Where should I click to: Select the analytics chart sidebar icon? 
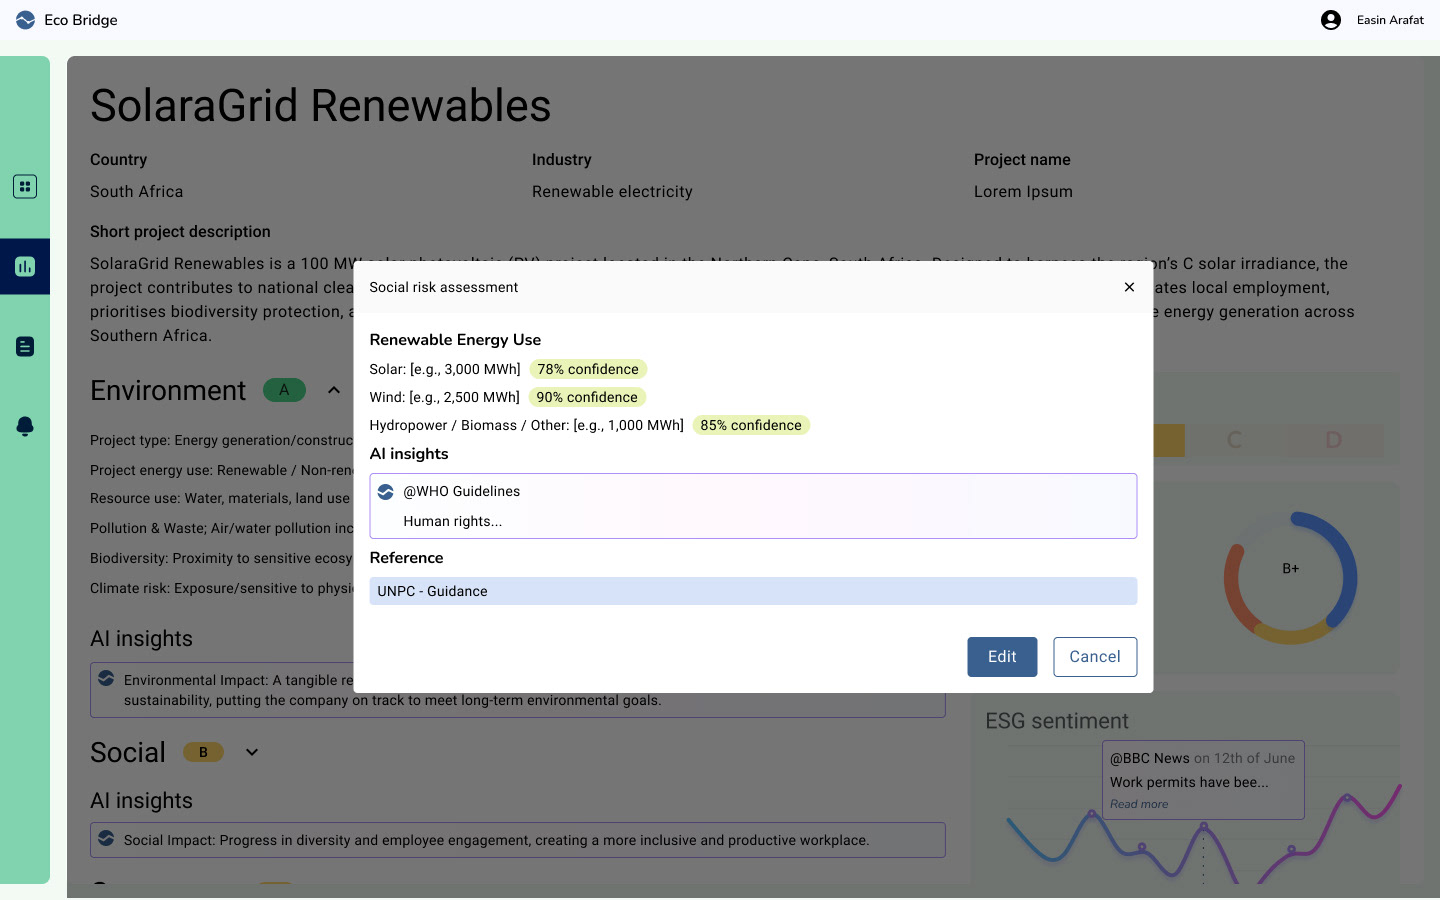(x=25, y=267)
